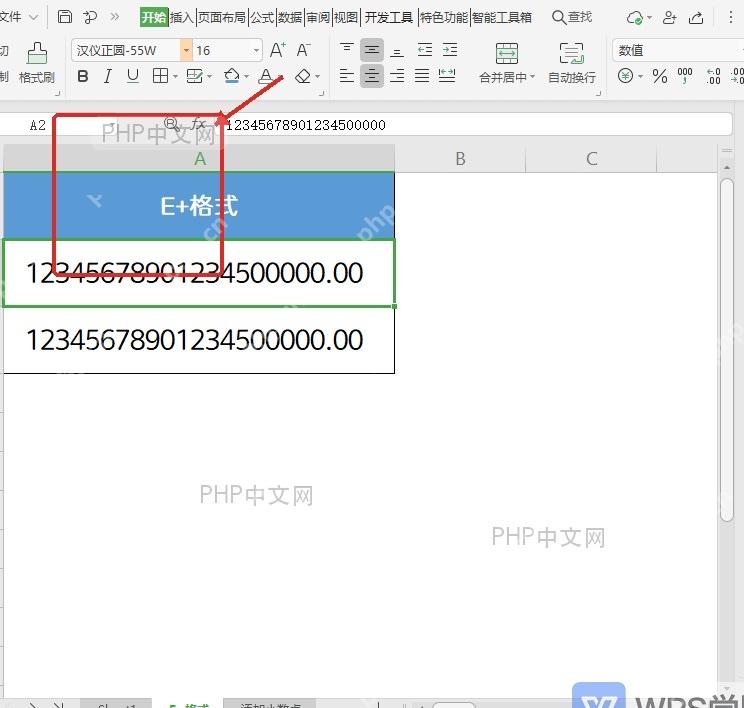The width and height of the screenshot is (744, 708).
Task: Align text right
Action: [397, 76]
